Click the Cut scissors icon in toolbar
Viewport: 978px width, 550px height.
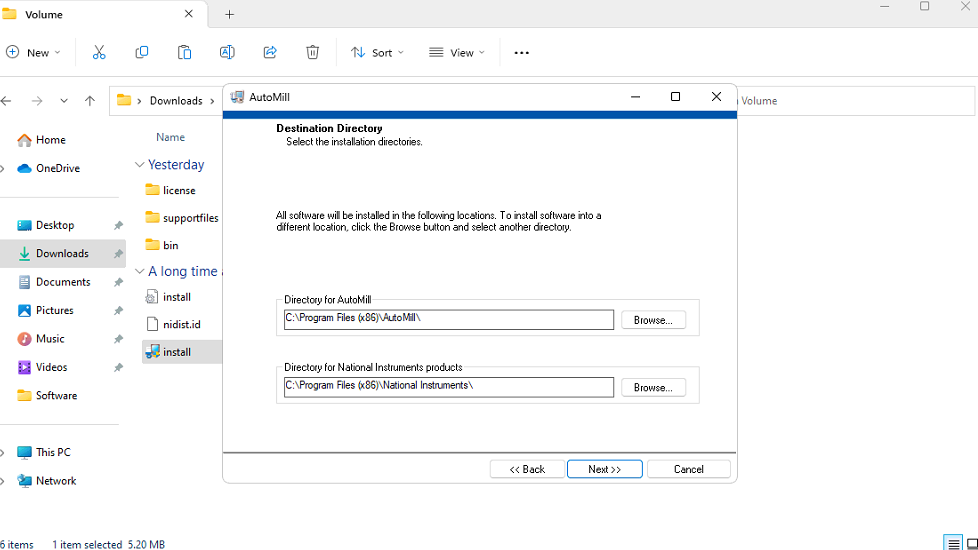click(99, 52)
